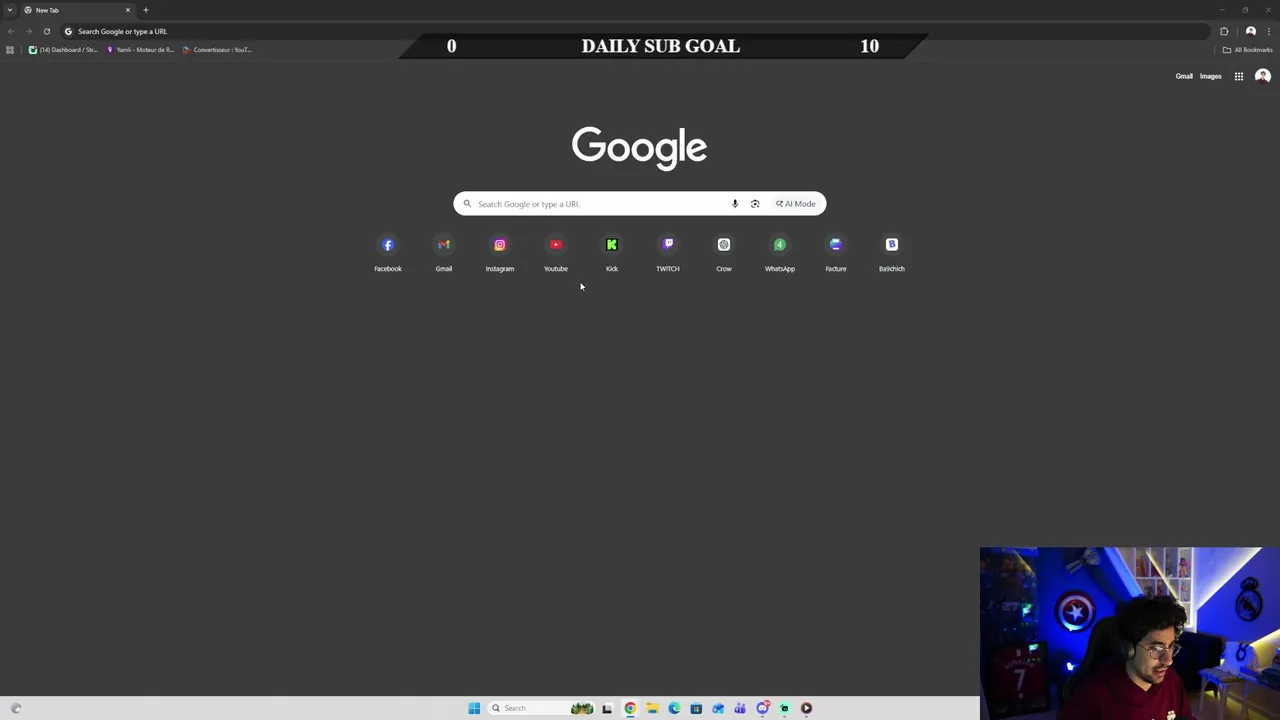Image resolution: width=1280 pixels, height=720 pixels.
Task: Open File Explorer from the taskbar
Action: [652, 708]
